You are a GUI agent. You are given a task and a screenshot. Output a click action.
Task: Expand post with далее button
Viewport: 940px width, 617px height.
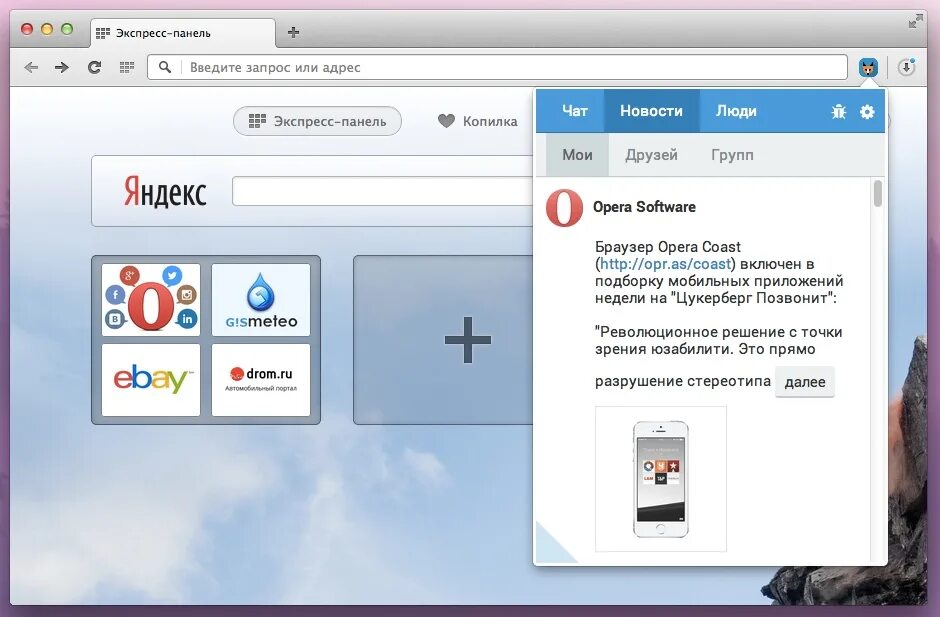click(x=805, y=382)
